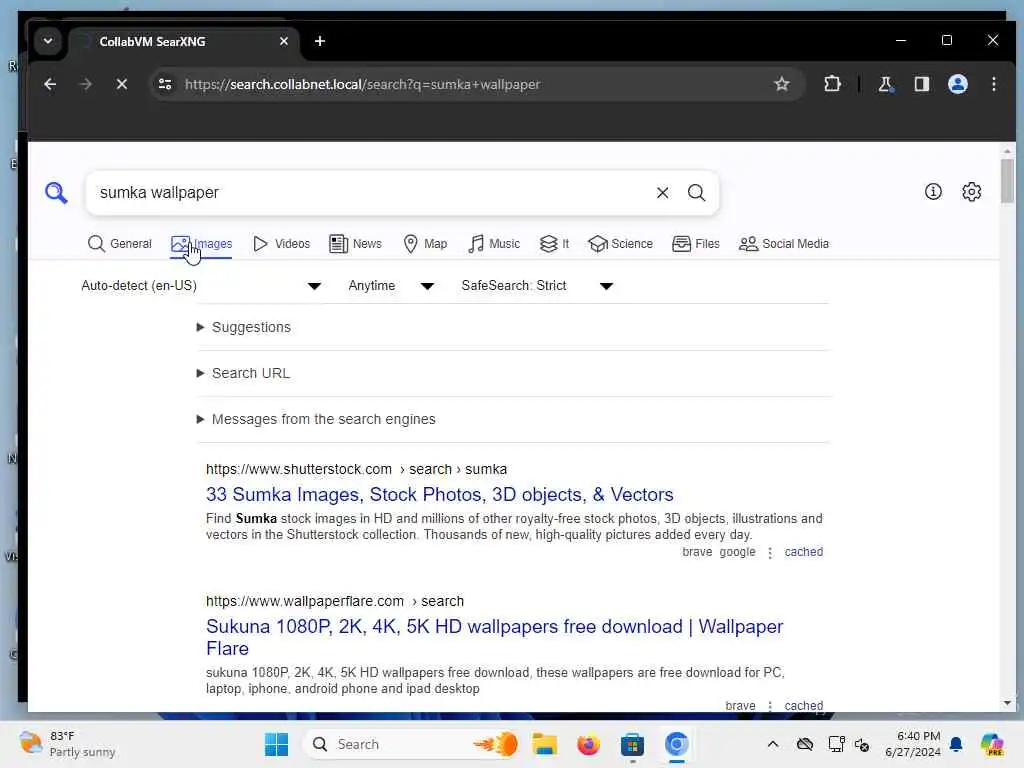Viewport: 1024px width, 768px height.
Task: Open notification bell in system tray
Action: [x=956, y=744]
